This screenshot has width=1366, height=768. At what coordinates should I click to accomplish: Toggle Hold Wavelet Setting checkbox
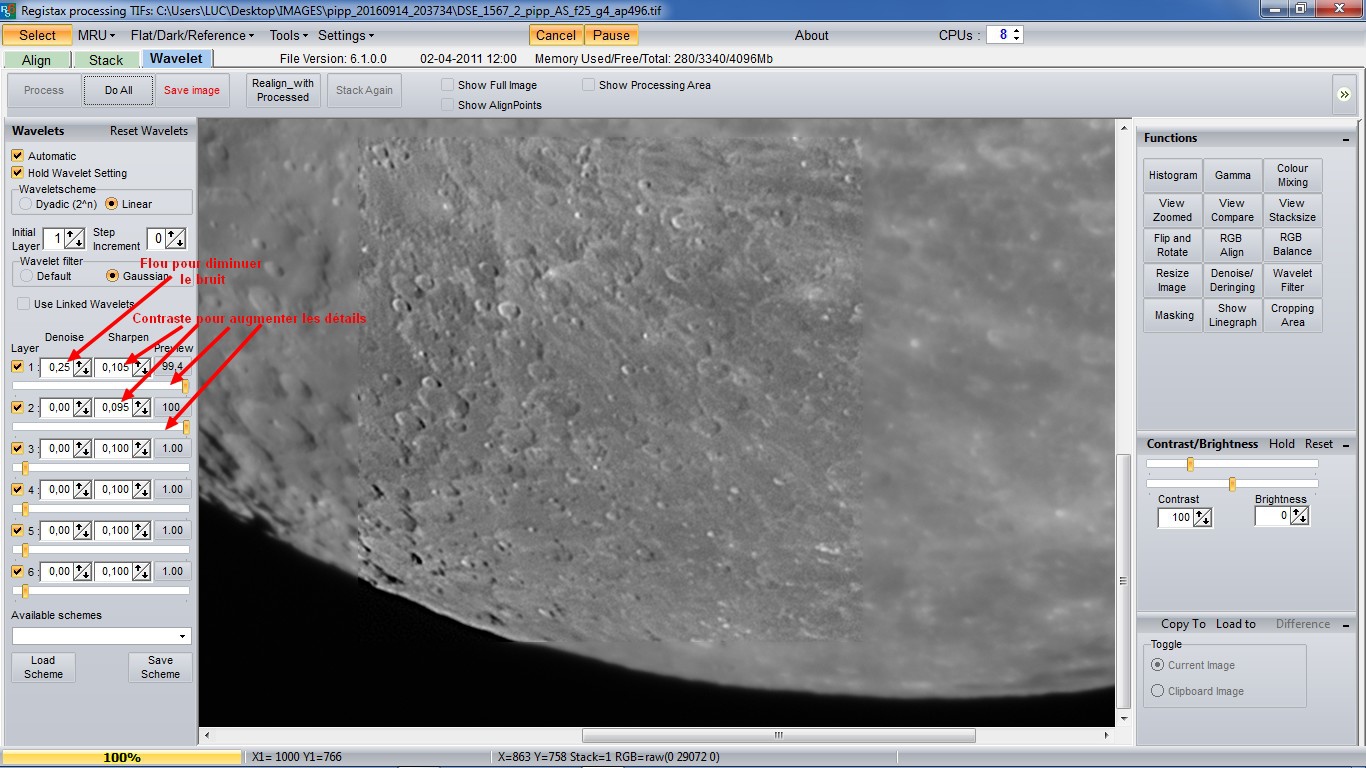17,173
